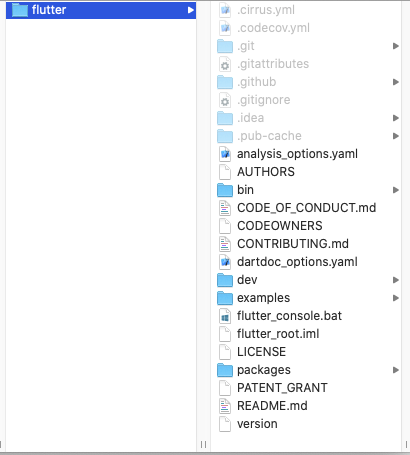Screen dimensions: 410x455
Task: Expand the bin folder arrow
Action: click(396, 190)
